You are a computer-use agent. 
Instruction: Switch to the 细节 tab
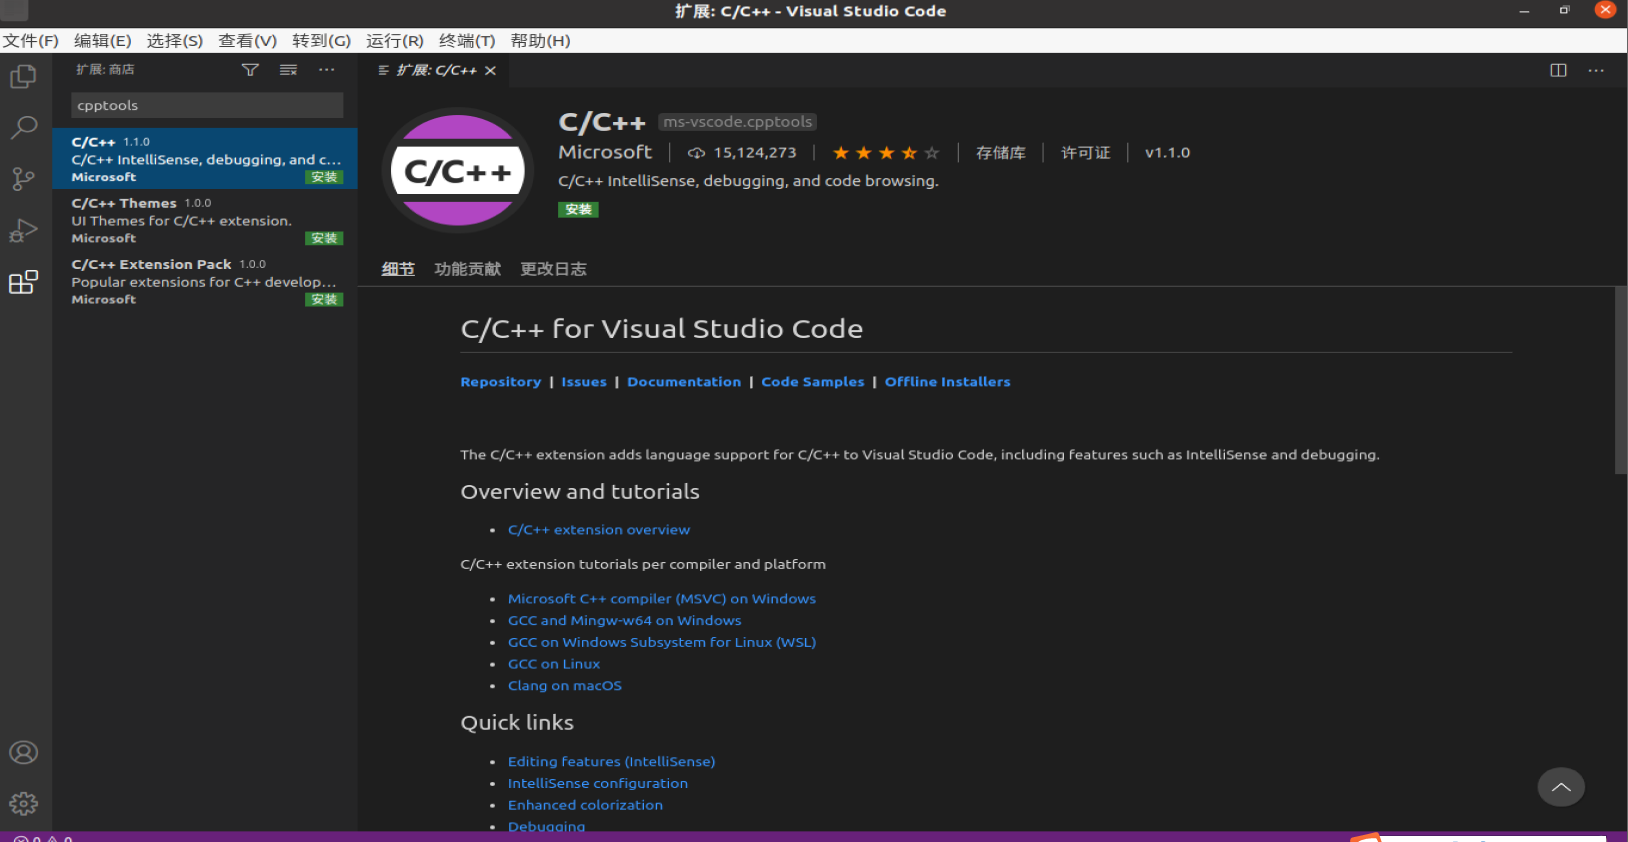[x=398, y=269]
